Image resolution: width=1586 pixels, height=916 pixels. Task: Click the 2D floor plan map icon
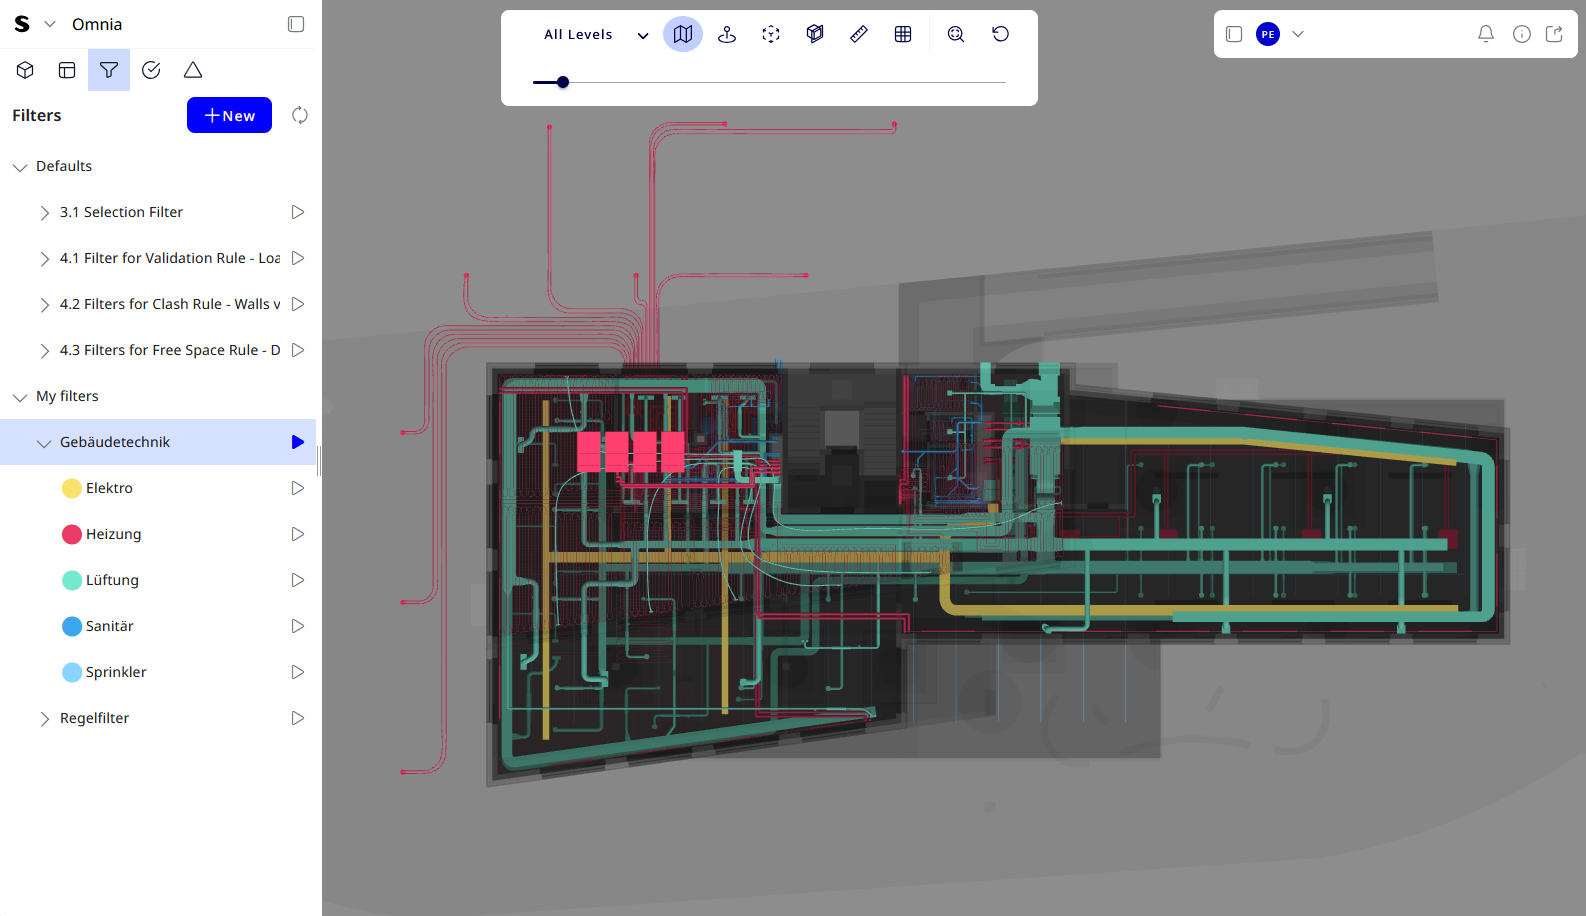[x=683, y=34]
